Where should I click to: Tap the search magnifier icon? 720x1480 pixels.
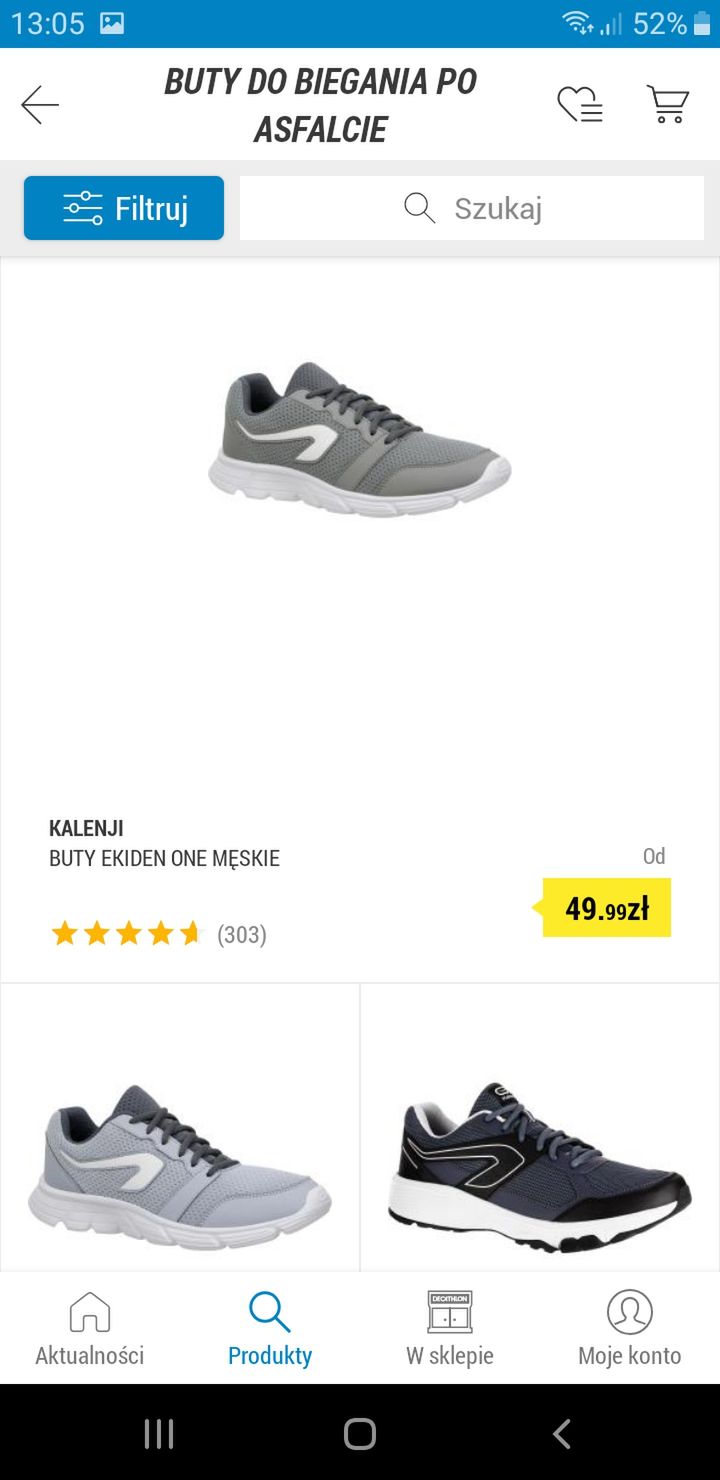tap(420, 208)
